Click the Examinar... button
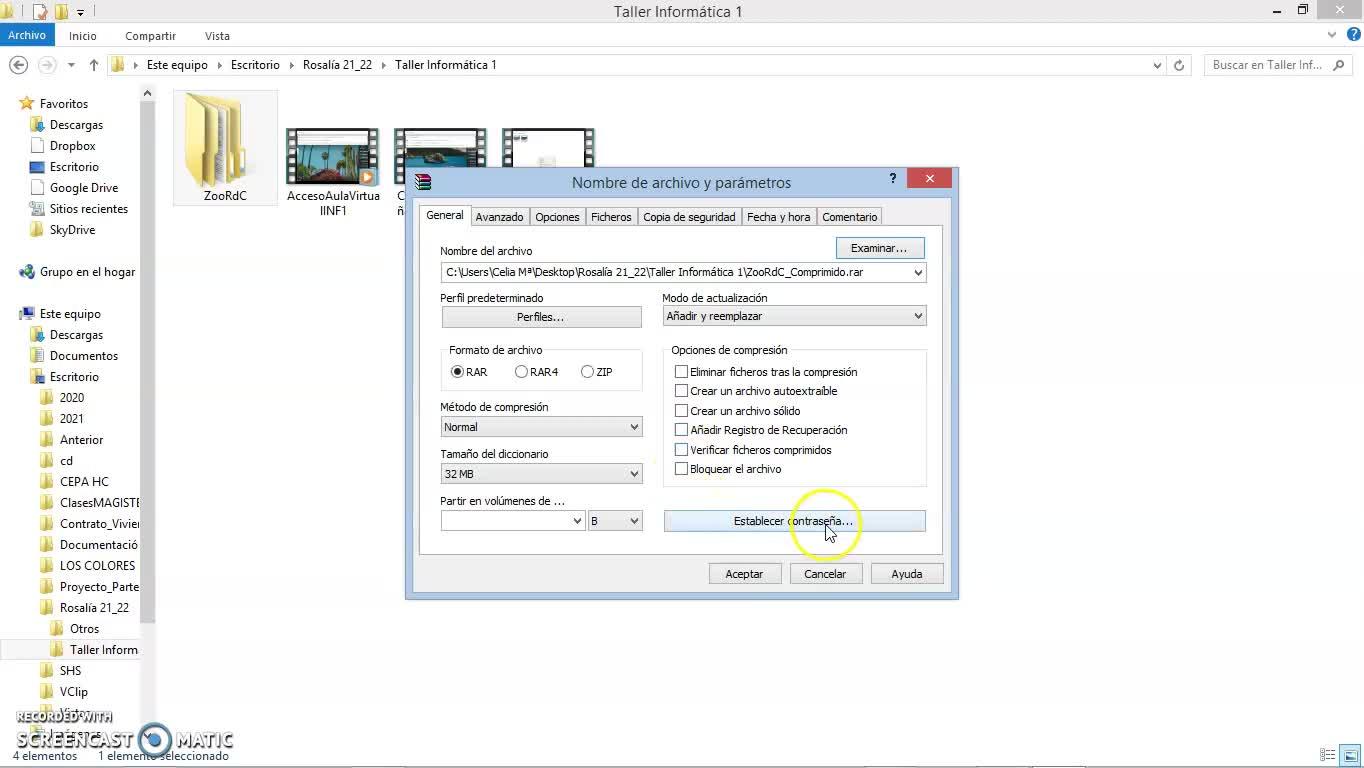This screenshot has height=768, width=1364. (x=879, y=248)
